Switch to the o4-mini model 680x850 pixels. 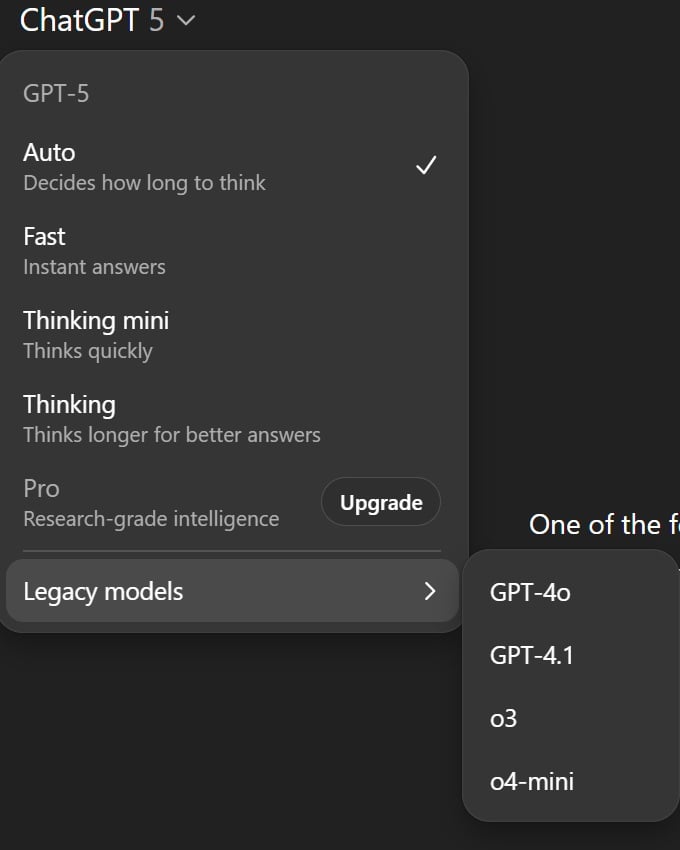531,781
